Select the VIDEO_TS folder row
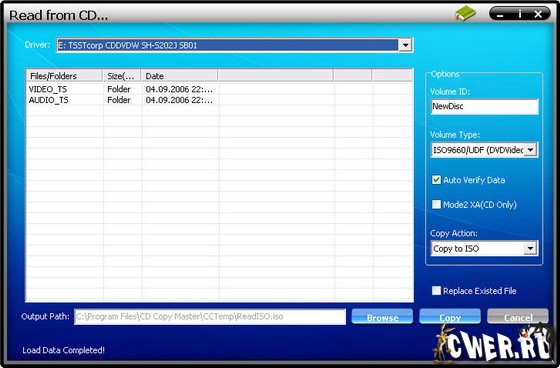The width and height of the screenshot is (560, 368). pos(220,89)
